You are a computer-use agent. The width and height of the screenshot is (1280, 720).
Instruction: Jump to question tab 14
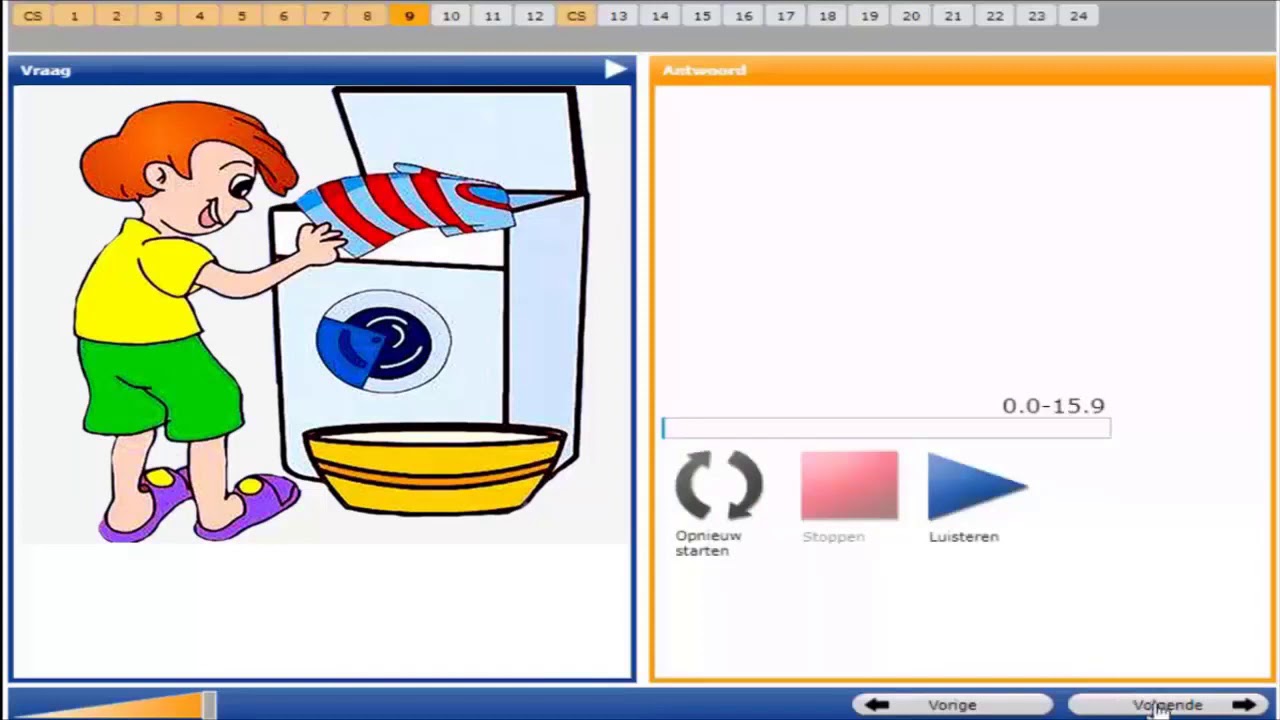[660, 16]
